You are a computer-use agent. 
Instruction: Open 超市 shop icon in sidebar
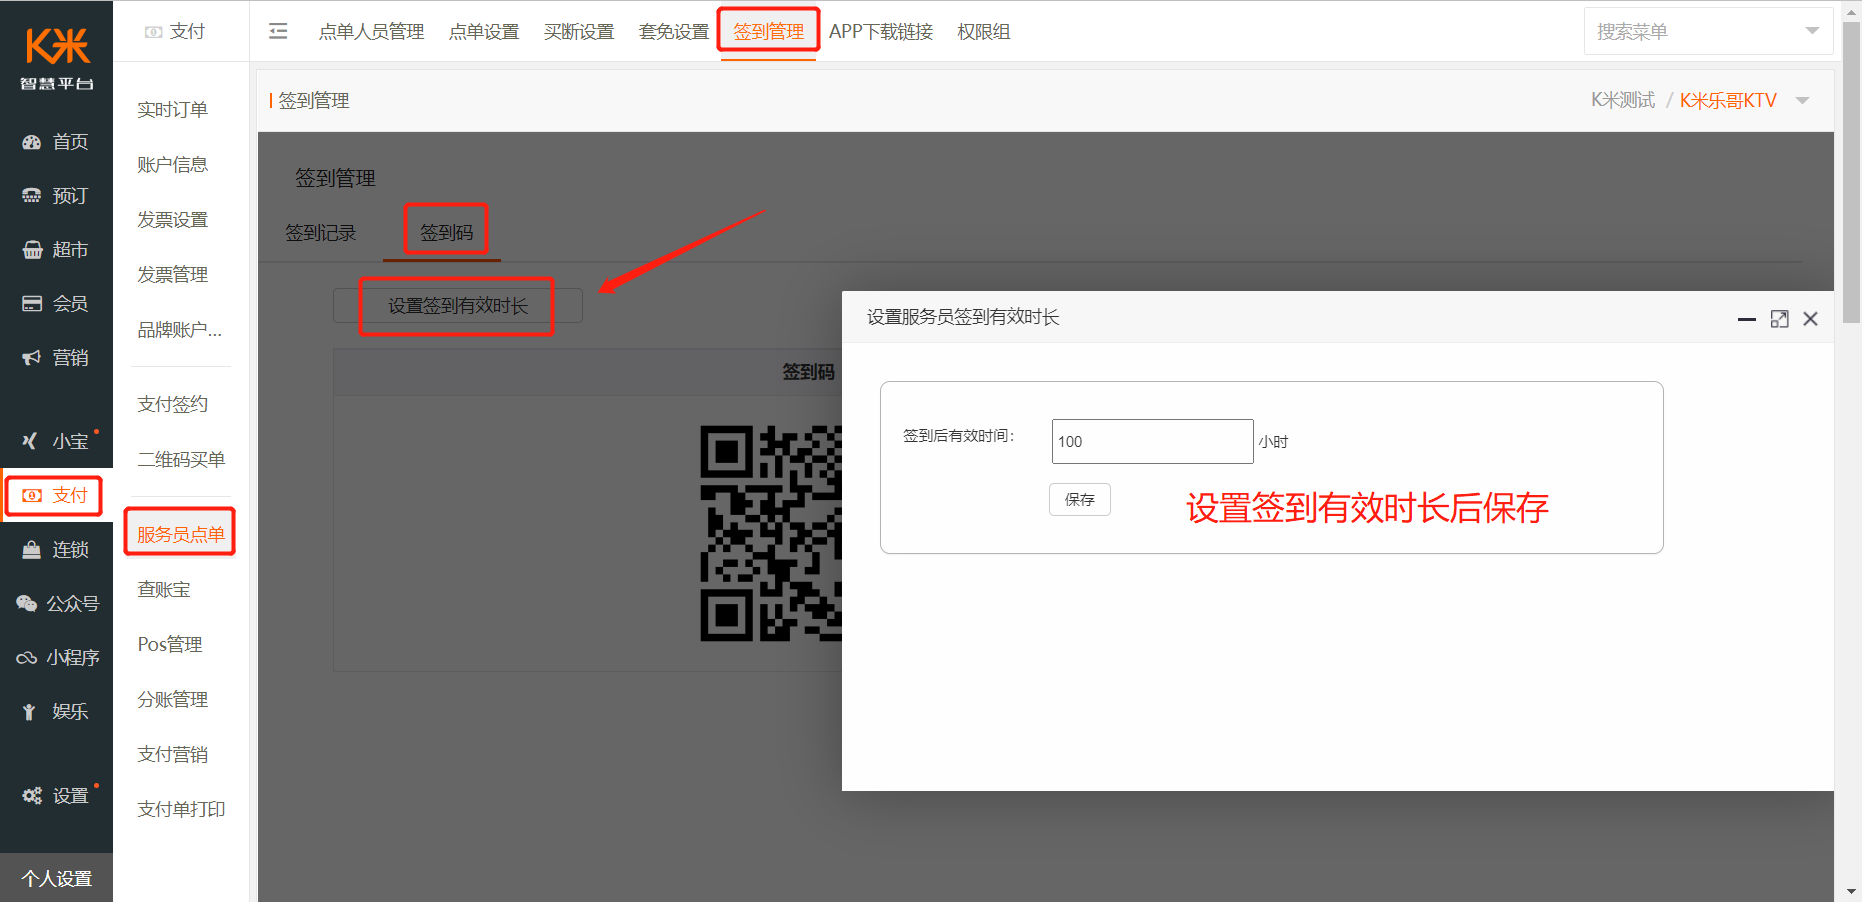point(32,250)
